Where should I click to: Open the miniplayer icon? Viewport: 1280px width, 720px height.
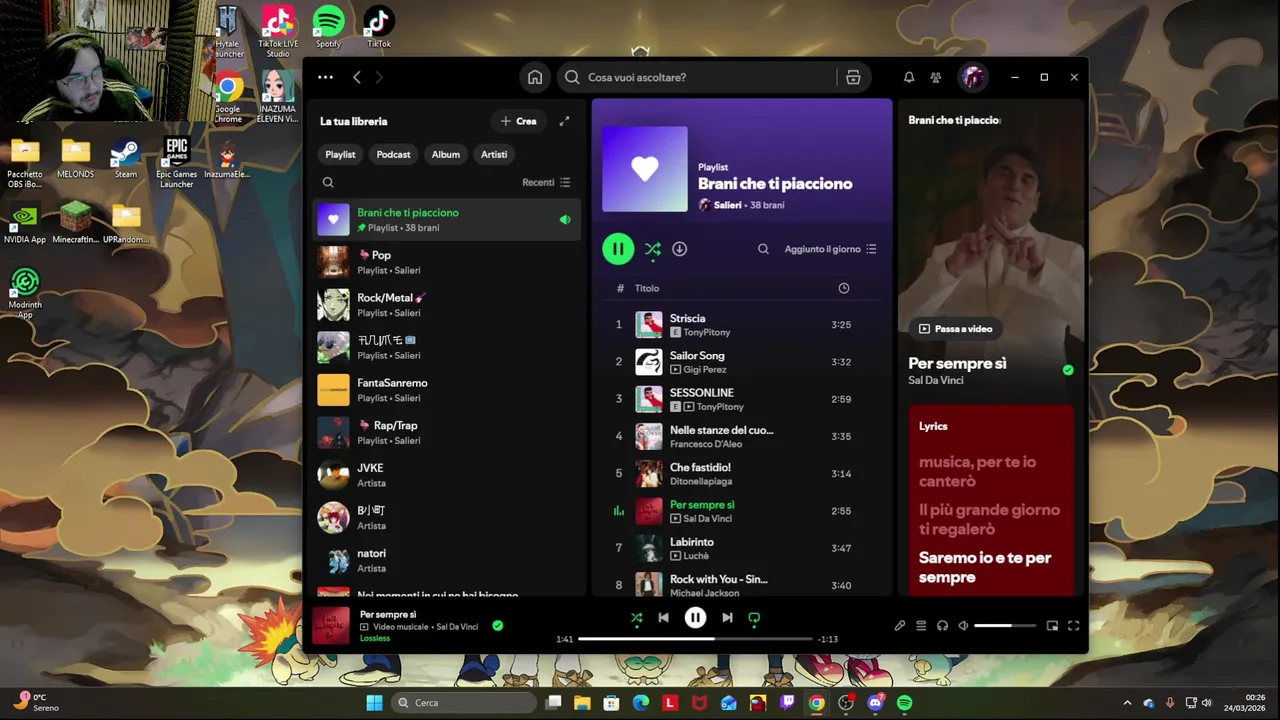tap(1052, 626)
